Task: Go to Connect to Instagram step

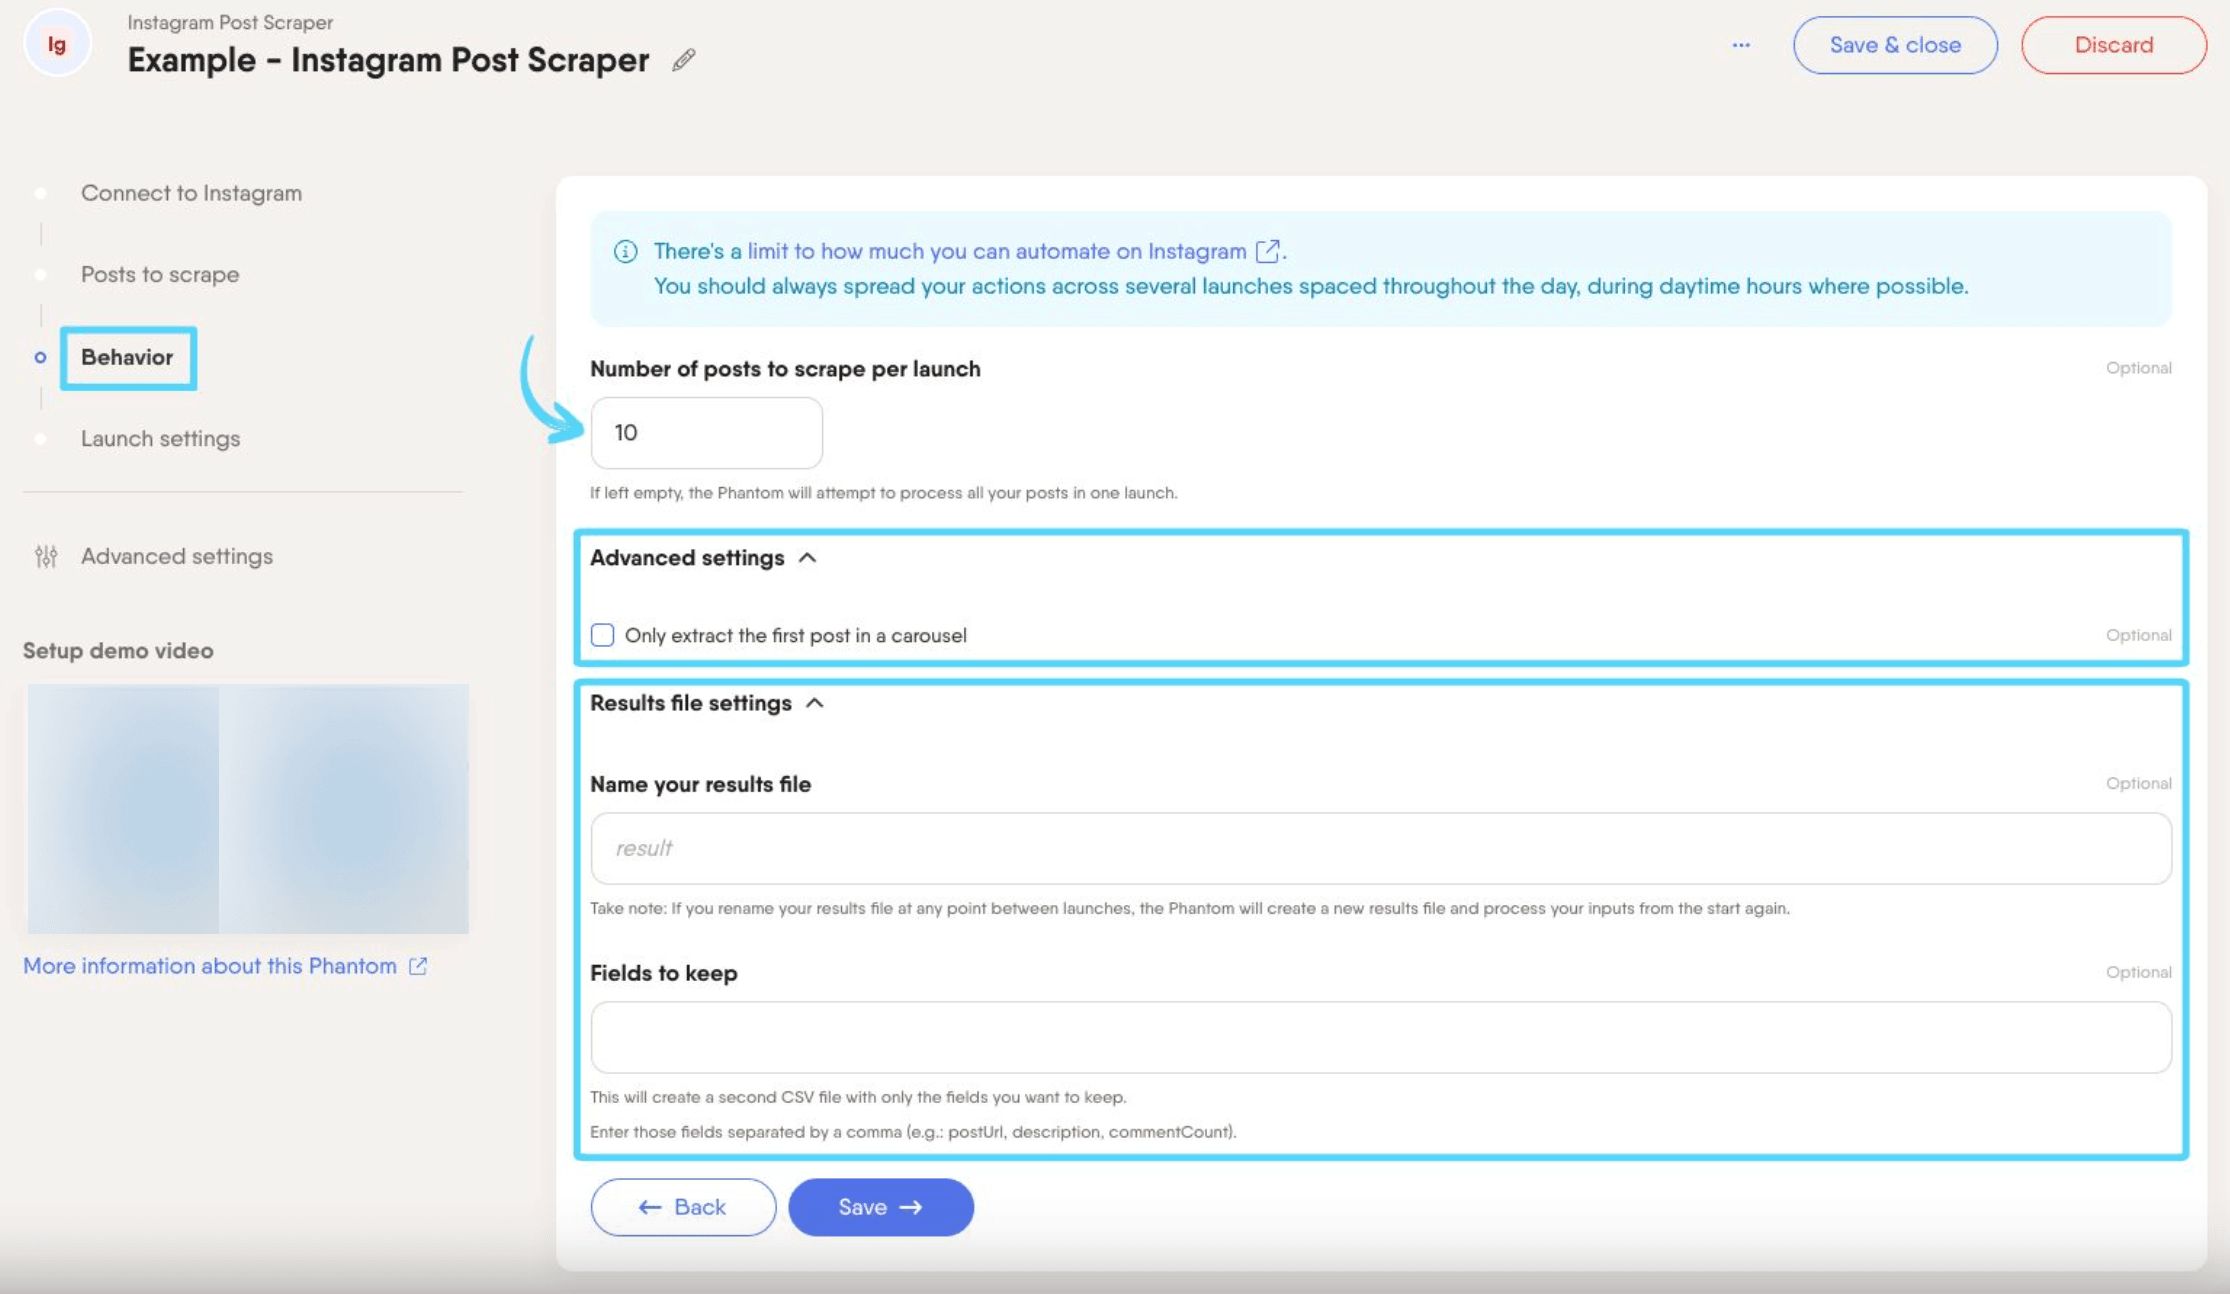Action: click(x=191, y=193)
